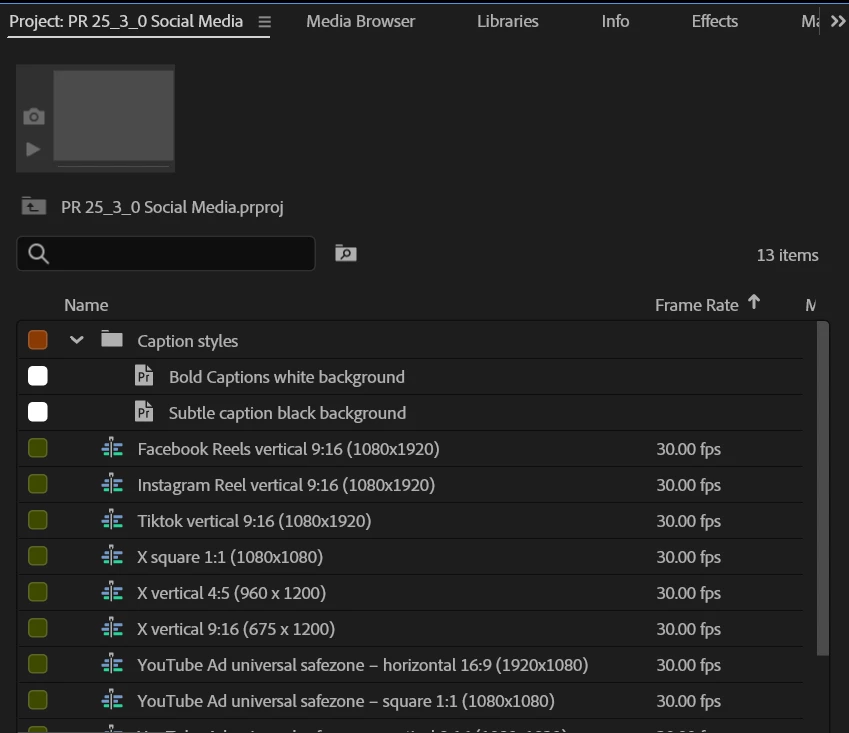Click the clip preview thumbnail

click(114, 116)
